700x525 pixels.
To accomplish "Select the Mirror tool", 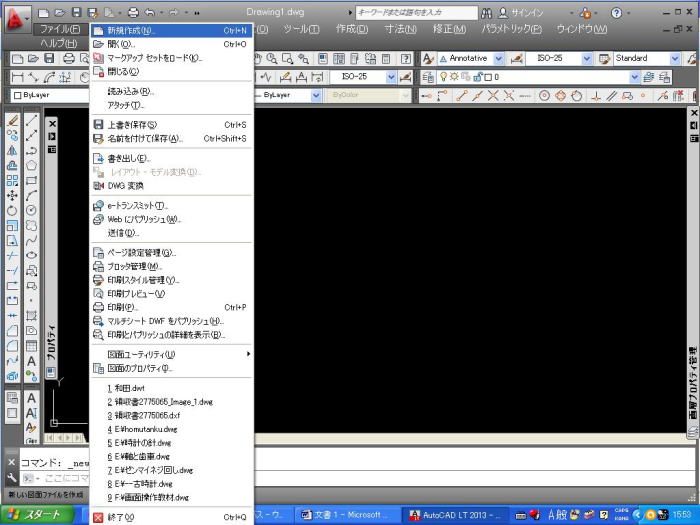I will [x=12, y=150].
